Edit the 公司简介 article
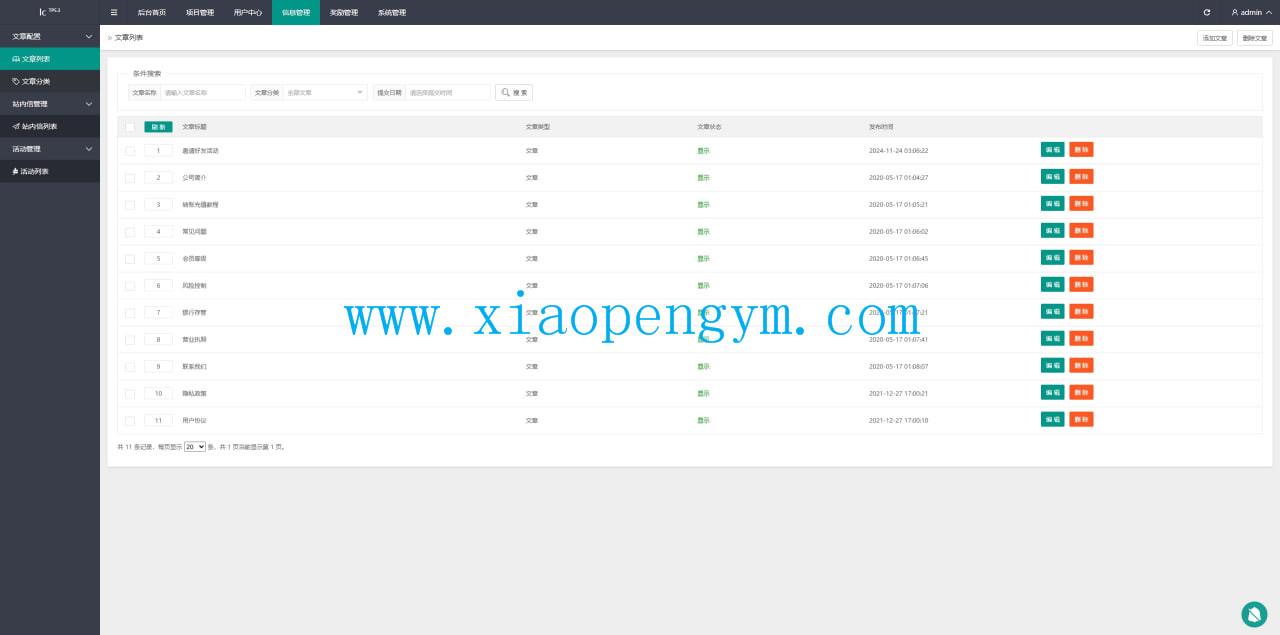The height and width of the screenshot is (635, 1280). click(x=1052, y=177)
